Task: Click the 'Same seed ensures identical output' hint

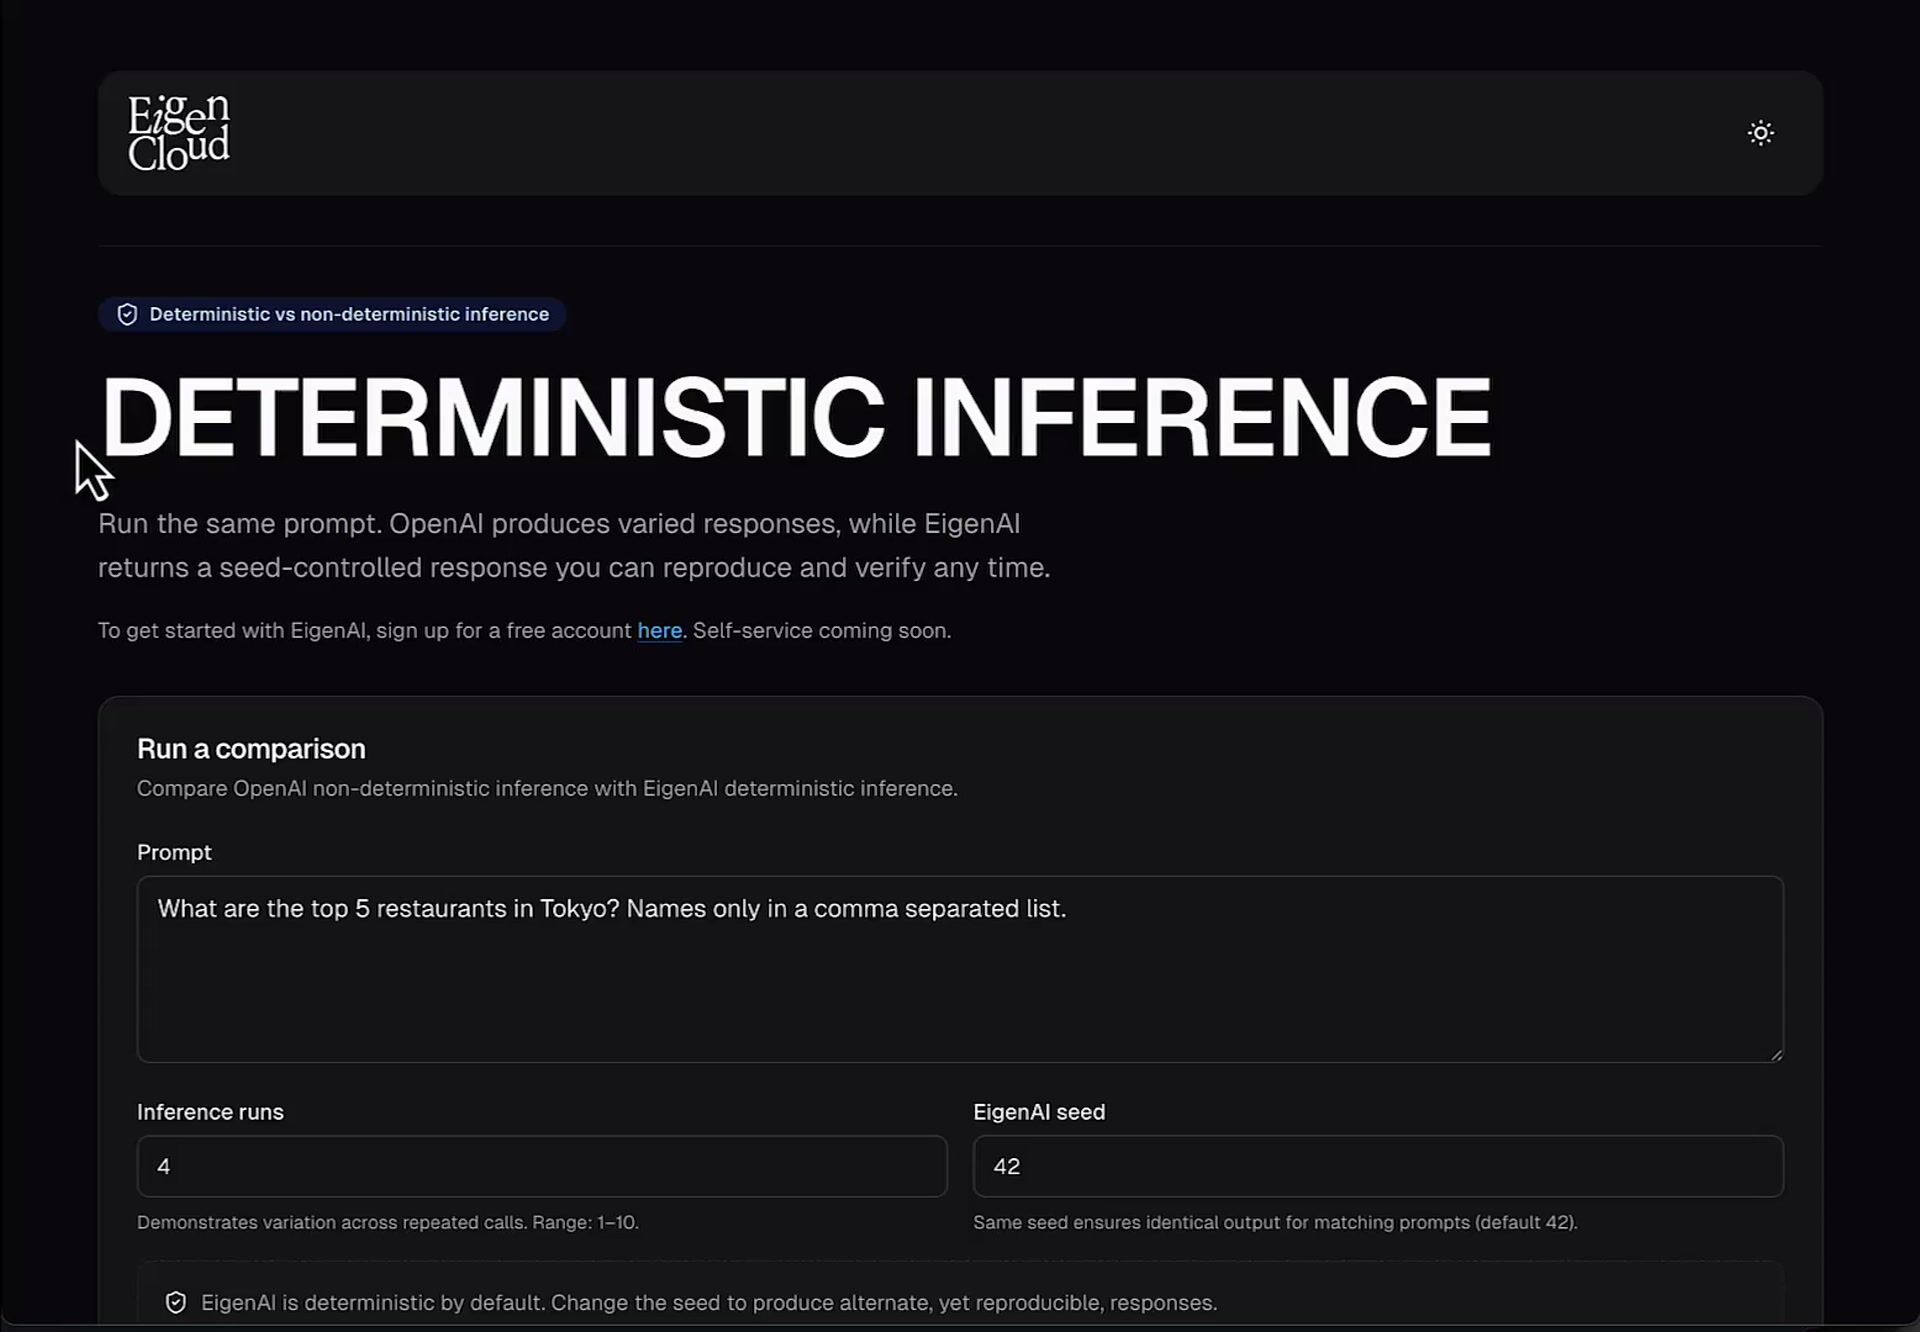Action: [x=1274, y=1222]
